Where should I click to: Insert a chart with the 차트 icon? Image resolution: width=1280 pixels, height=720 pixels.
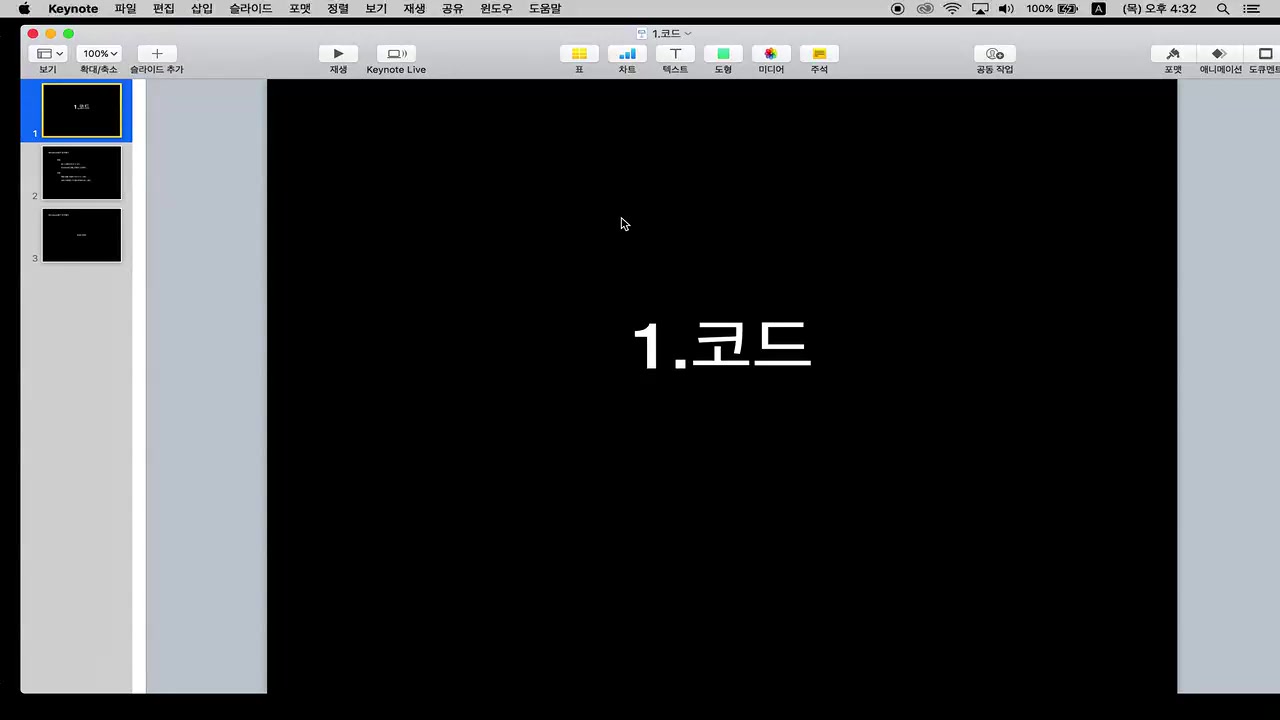tap(627, 54)
